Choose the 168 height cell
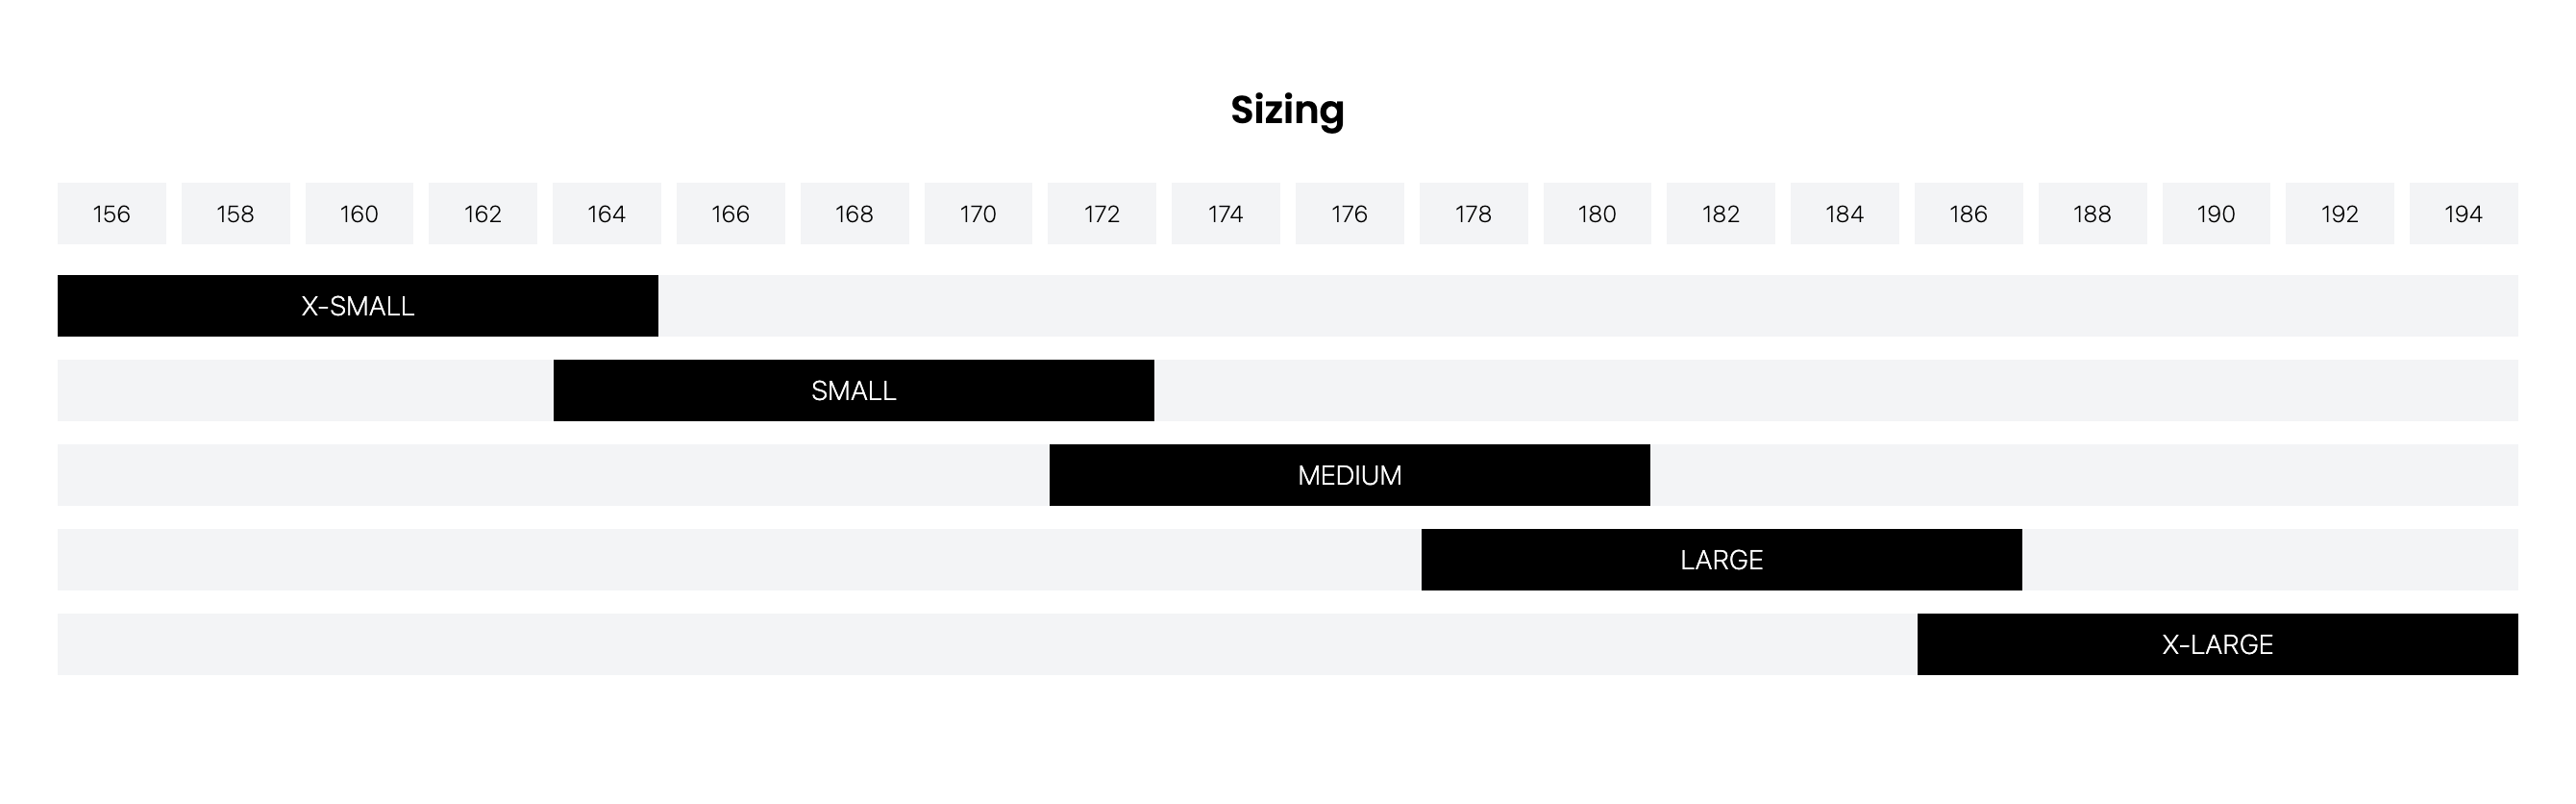 coord(854,213)
